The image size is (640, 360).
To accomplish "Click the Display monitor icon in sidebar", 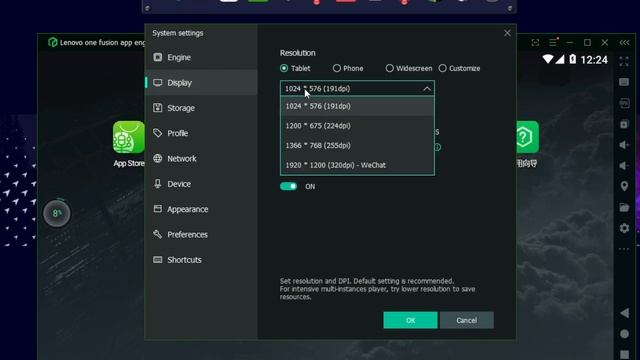I will click(x=158, y=82).
